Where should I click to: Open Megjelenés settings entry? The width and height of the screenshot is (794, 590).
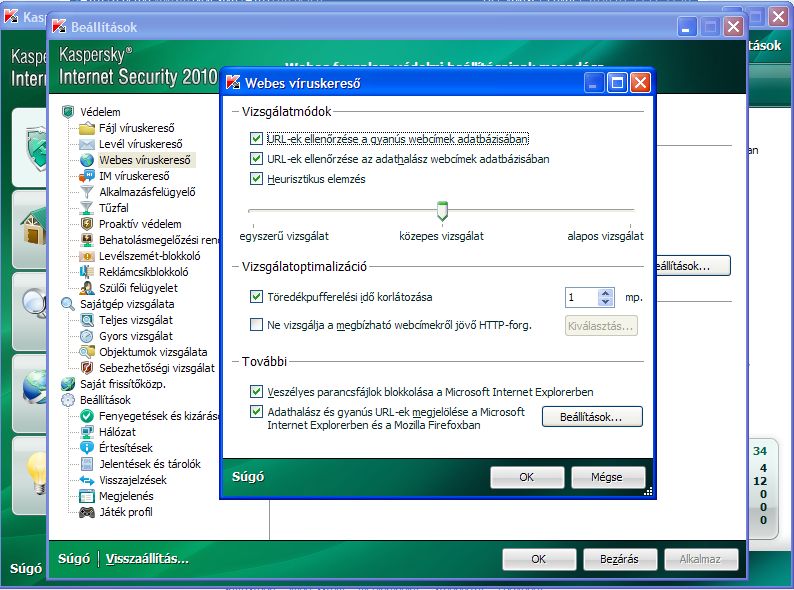point(126,496)
